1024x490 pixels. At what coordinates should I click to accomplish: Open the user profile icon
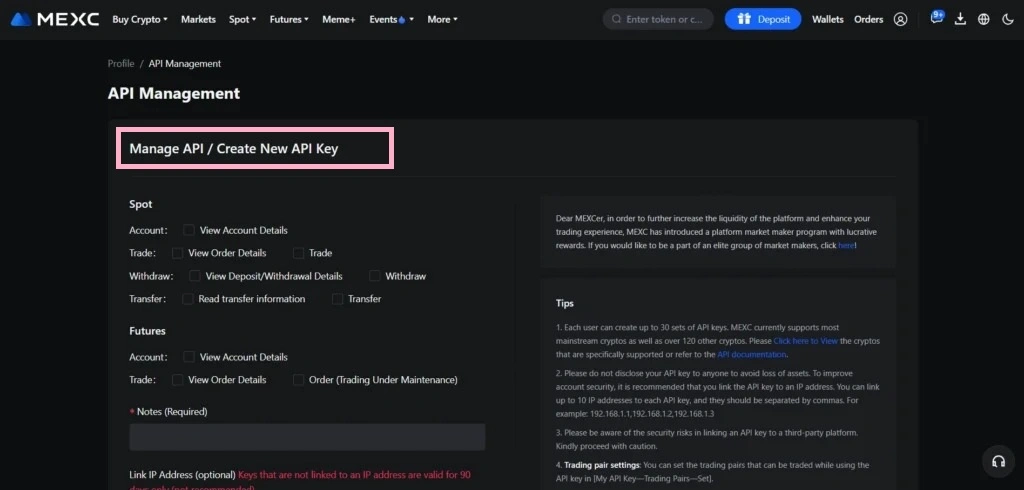tap(901, 20)
